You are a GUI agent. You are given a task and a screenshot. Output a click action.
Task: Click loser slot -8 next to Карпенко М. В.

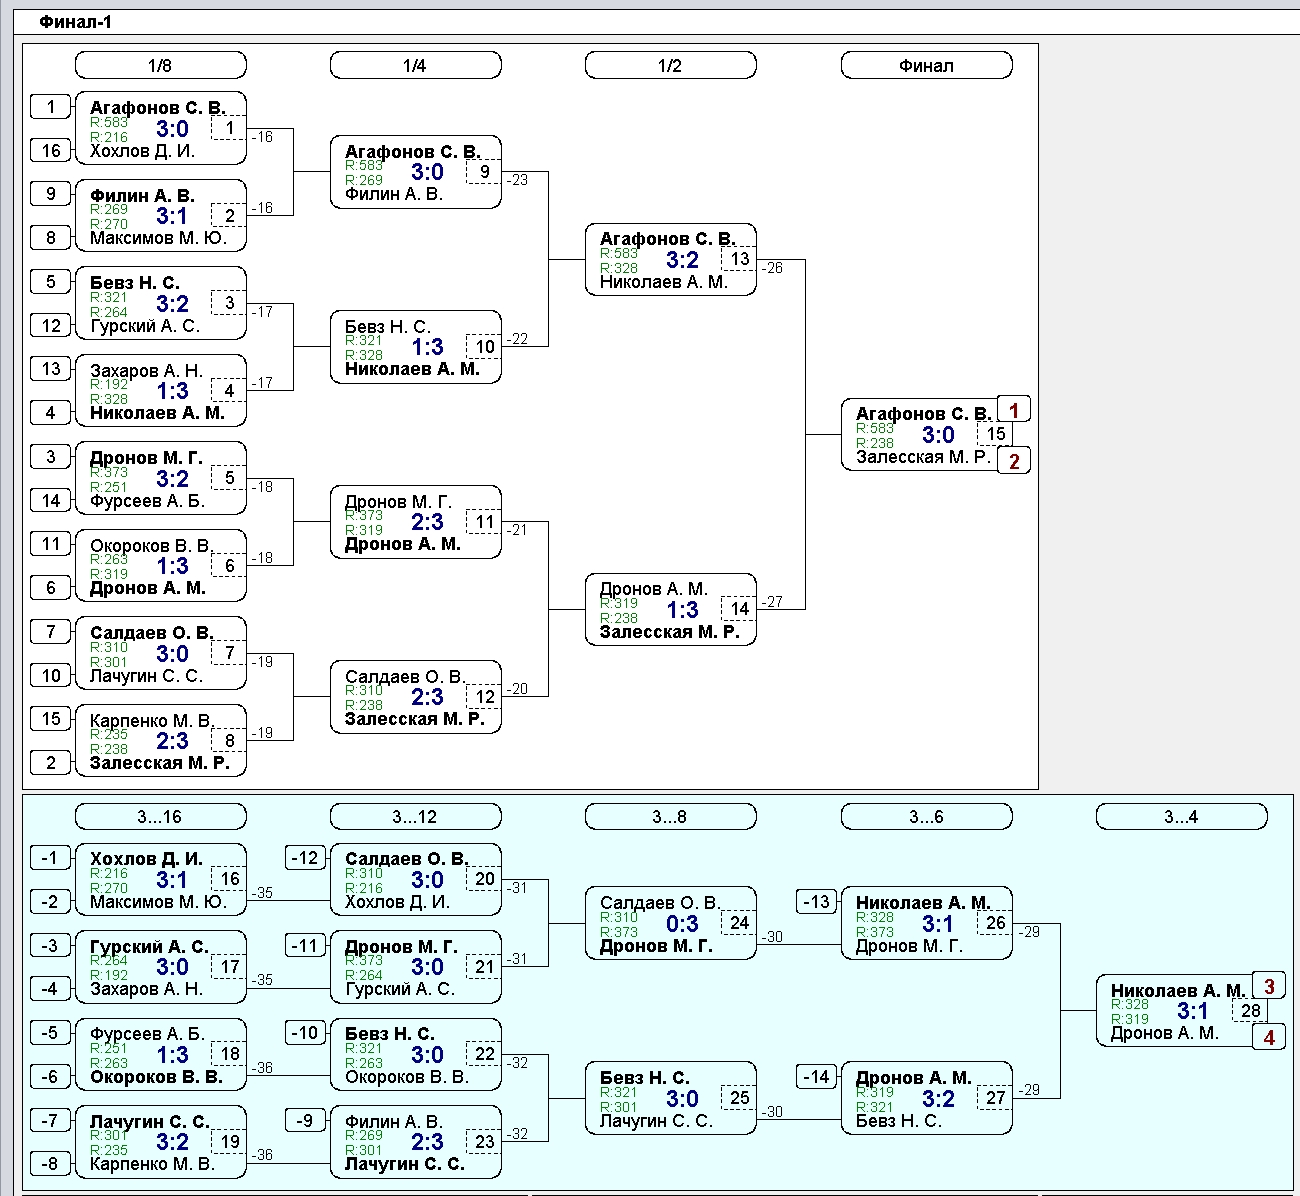51,1163
